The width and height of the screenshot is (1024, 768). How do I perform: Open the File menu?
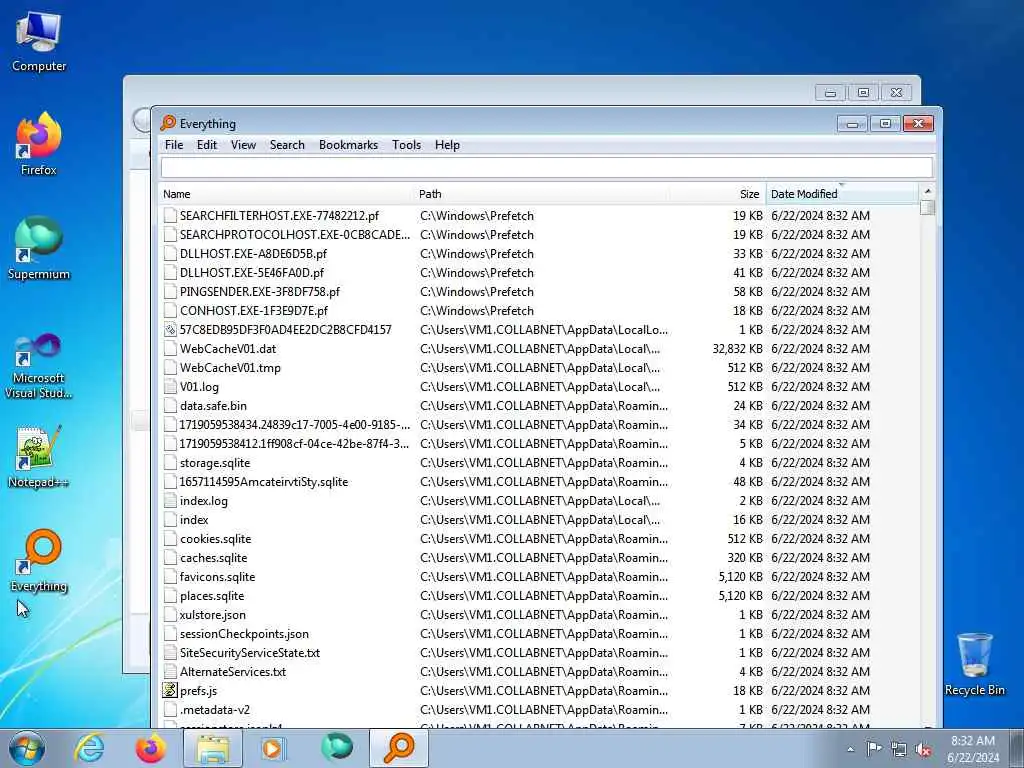point(174,145)
